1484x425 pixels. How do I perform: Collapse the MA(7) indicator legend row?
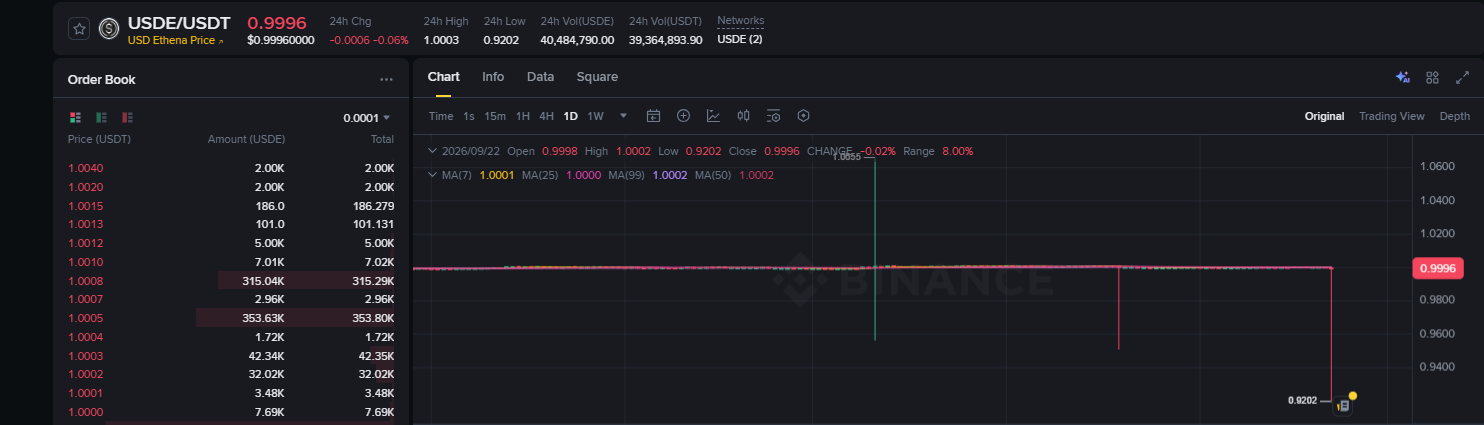click(x=432, y=175)
